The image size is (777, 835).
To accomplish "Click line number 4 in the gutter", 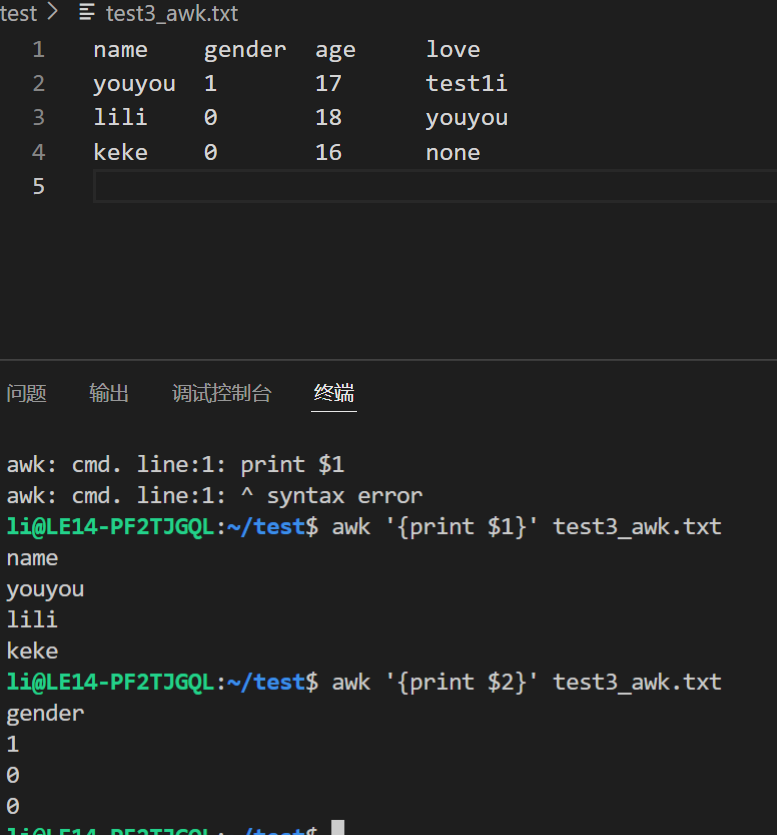I will [38, 152].
